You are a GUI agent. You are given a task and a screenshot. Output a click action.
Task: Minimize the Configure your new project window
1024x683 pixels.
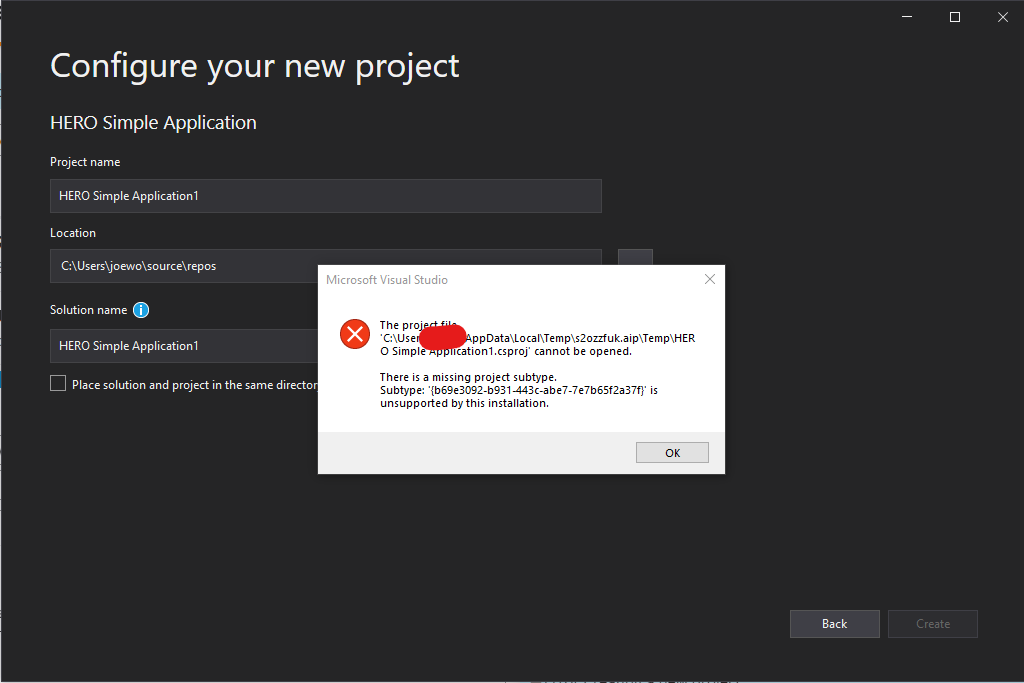(907, 17)
